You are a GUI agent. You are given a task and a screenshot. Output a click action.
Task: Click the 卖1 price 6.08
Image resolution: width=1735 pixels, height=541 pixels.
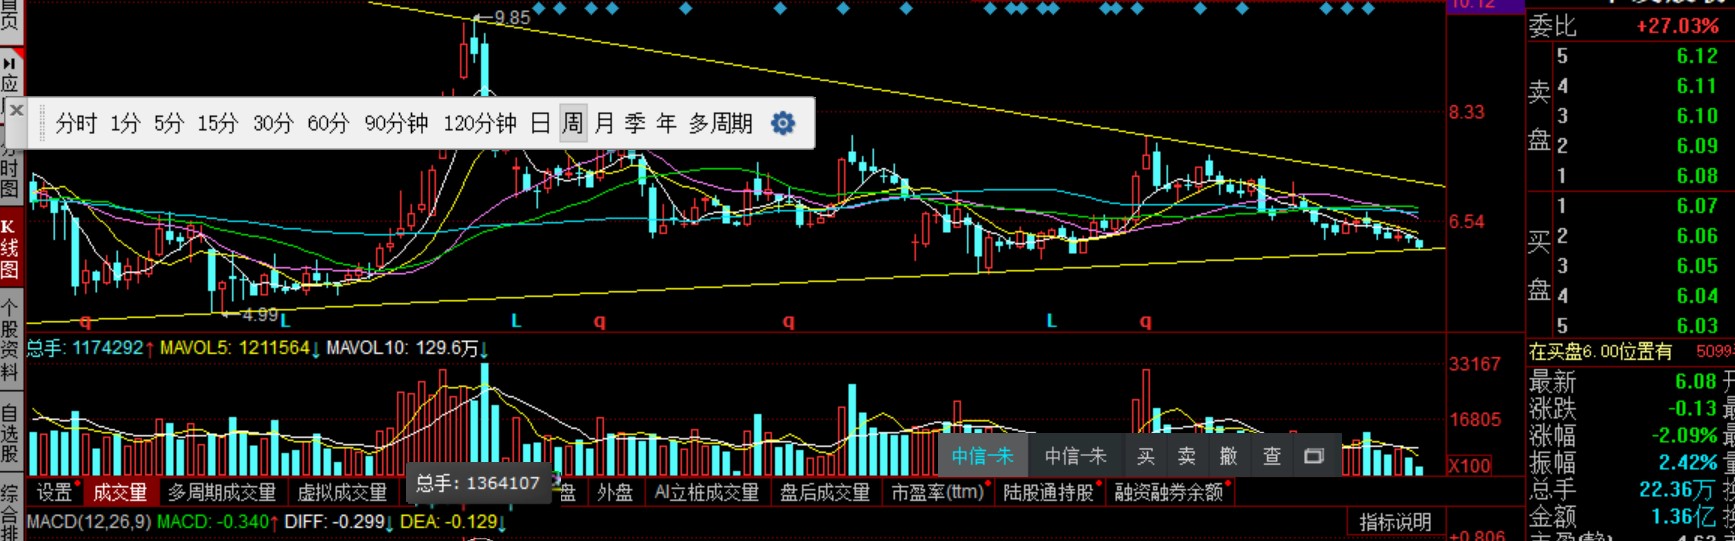coord(1697,176)
